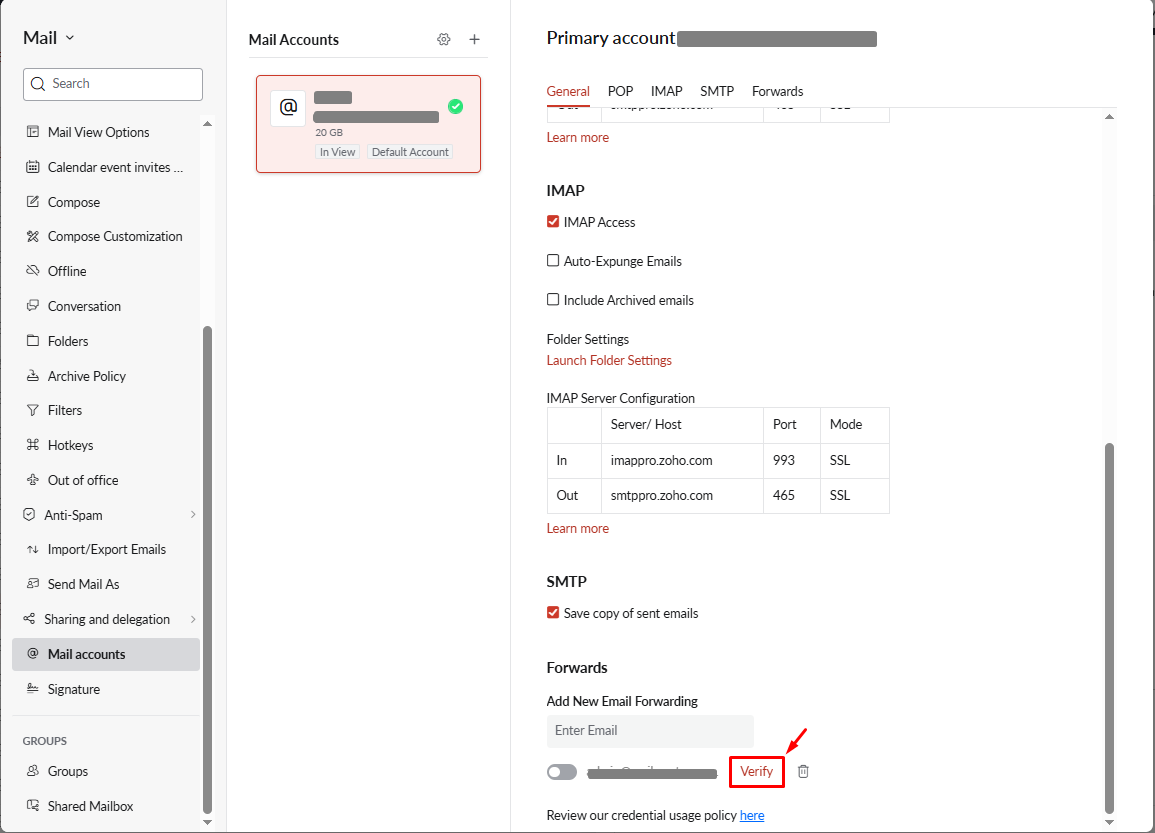Click the Out of office airplane icon
Screen dimensions: 1155x833
pos(32,480)
